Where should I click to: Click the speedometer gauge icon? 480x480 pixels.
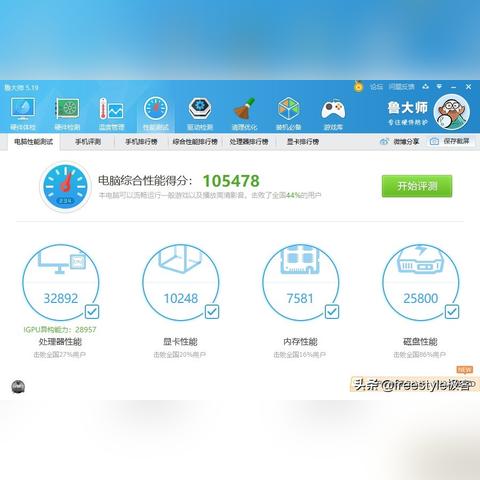(x=65, y=187)
